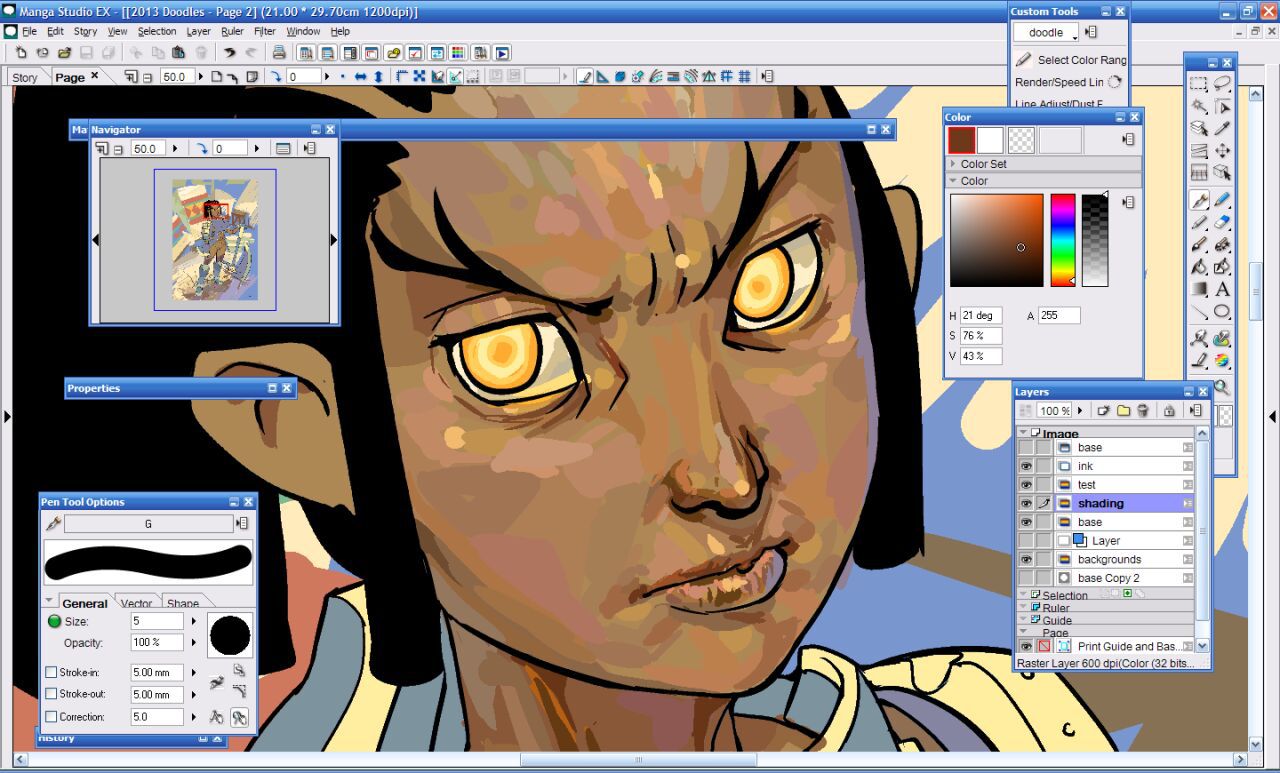Viewport: 1280px width, 773px height.
Task: Open the pen Opacity slider arrow
Action: [x=194, y=642]
